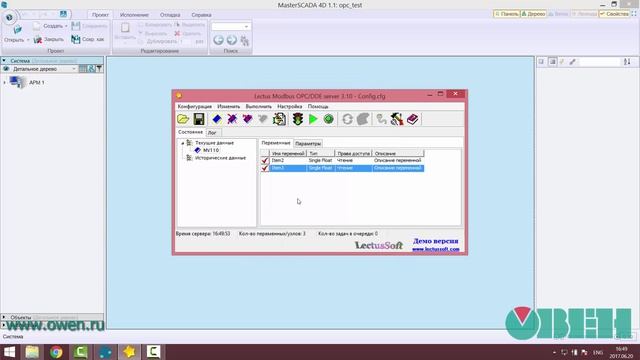The width and height of the screenshot is (640, 360).
Task: Open the Выполнить menu
Action: point(258,107)
